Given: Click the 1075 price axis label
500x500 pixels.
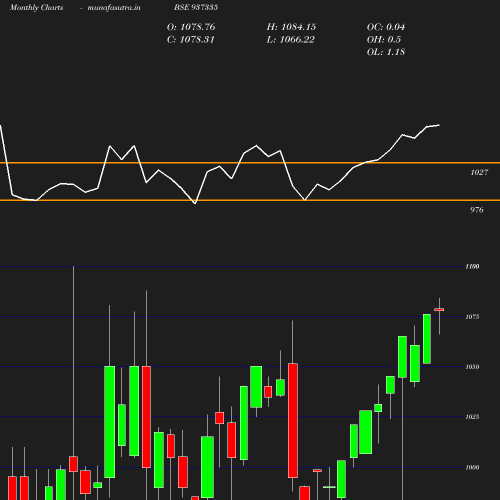Looking at the screenshot, I should (x=472, y=317).
